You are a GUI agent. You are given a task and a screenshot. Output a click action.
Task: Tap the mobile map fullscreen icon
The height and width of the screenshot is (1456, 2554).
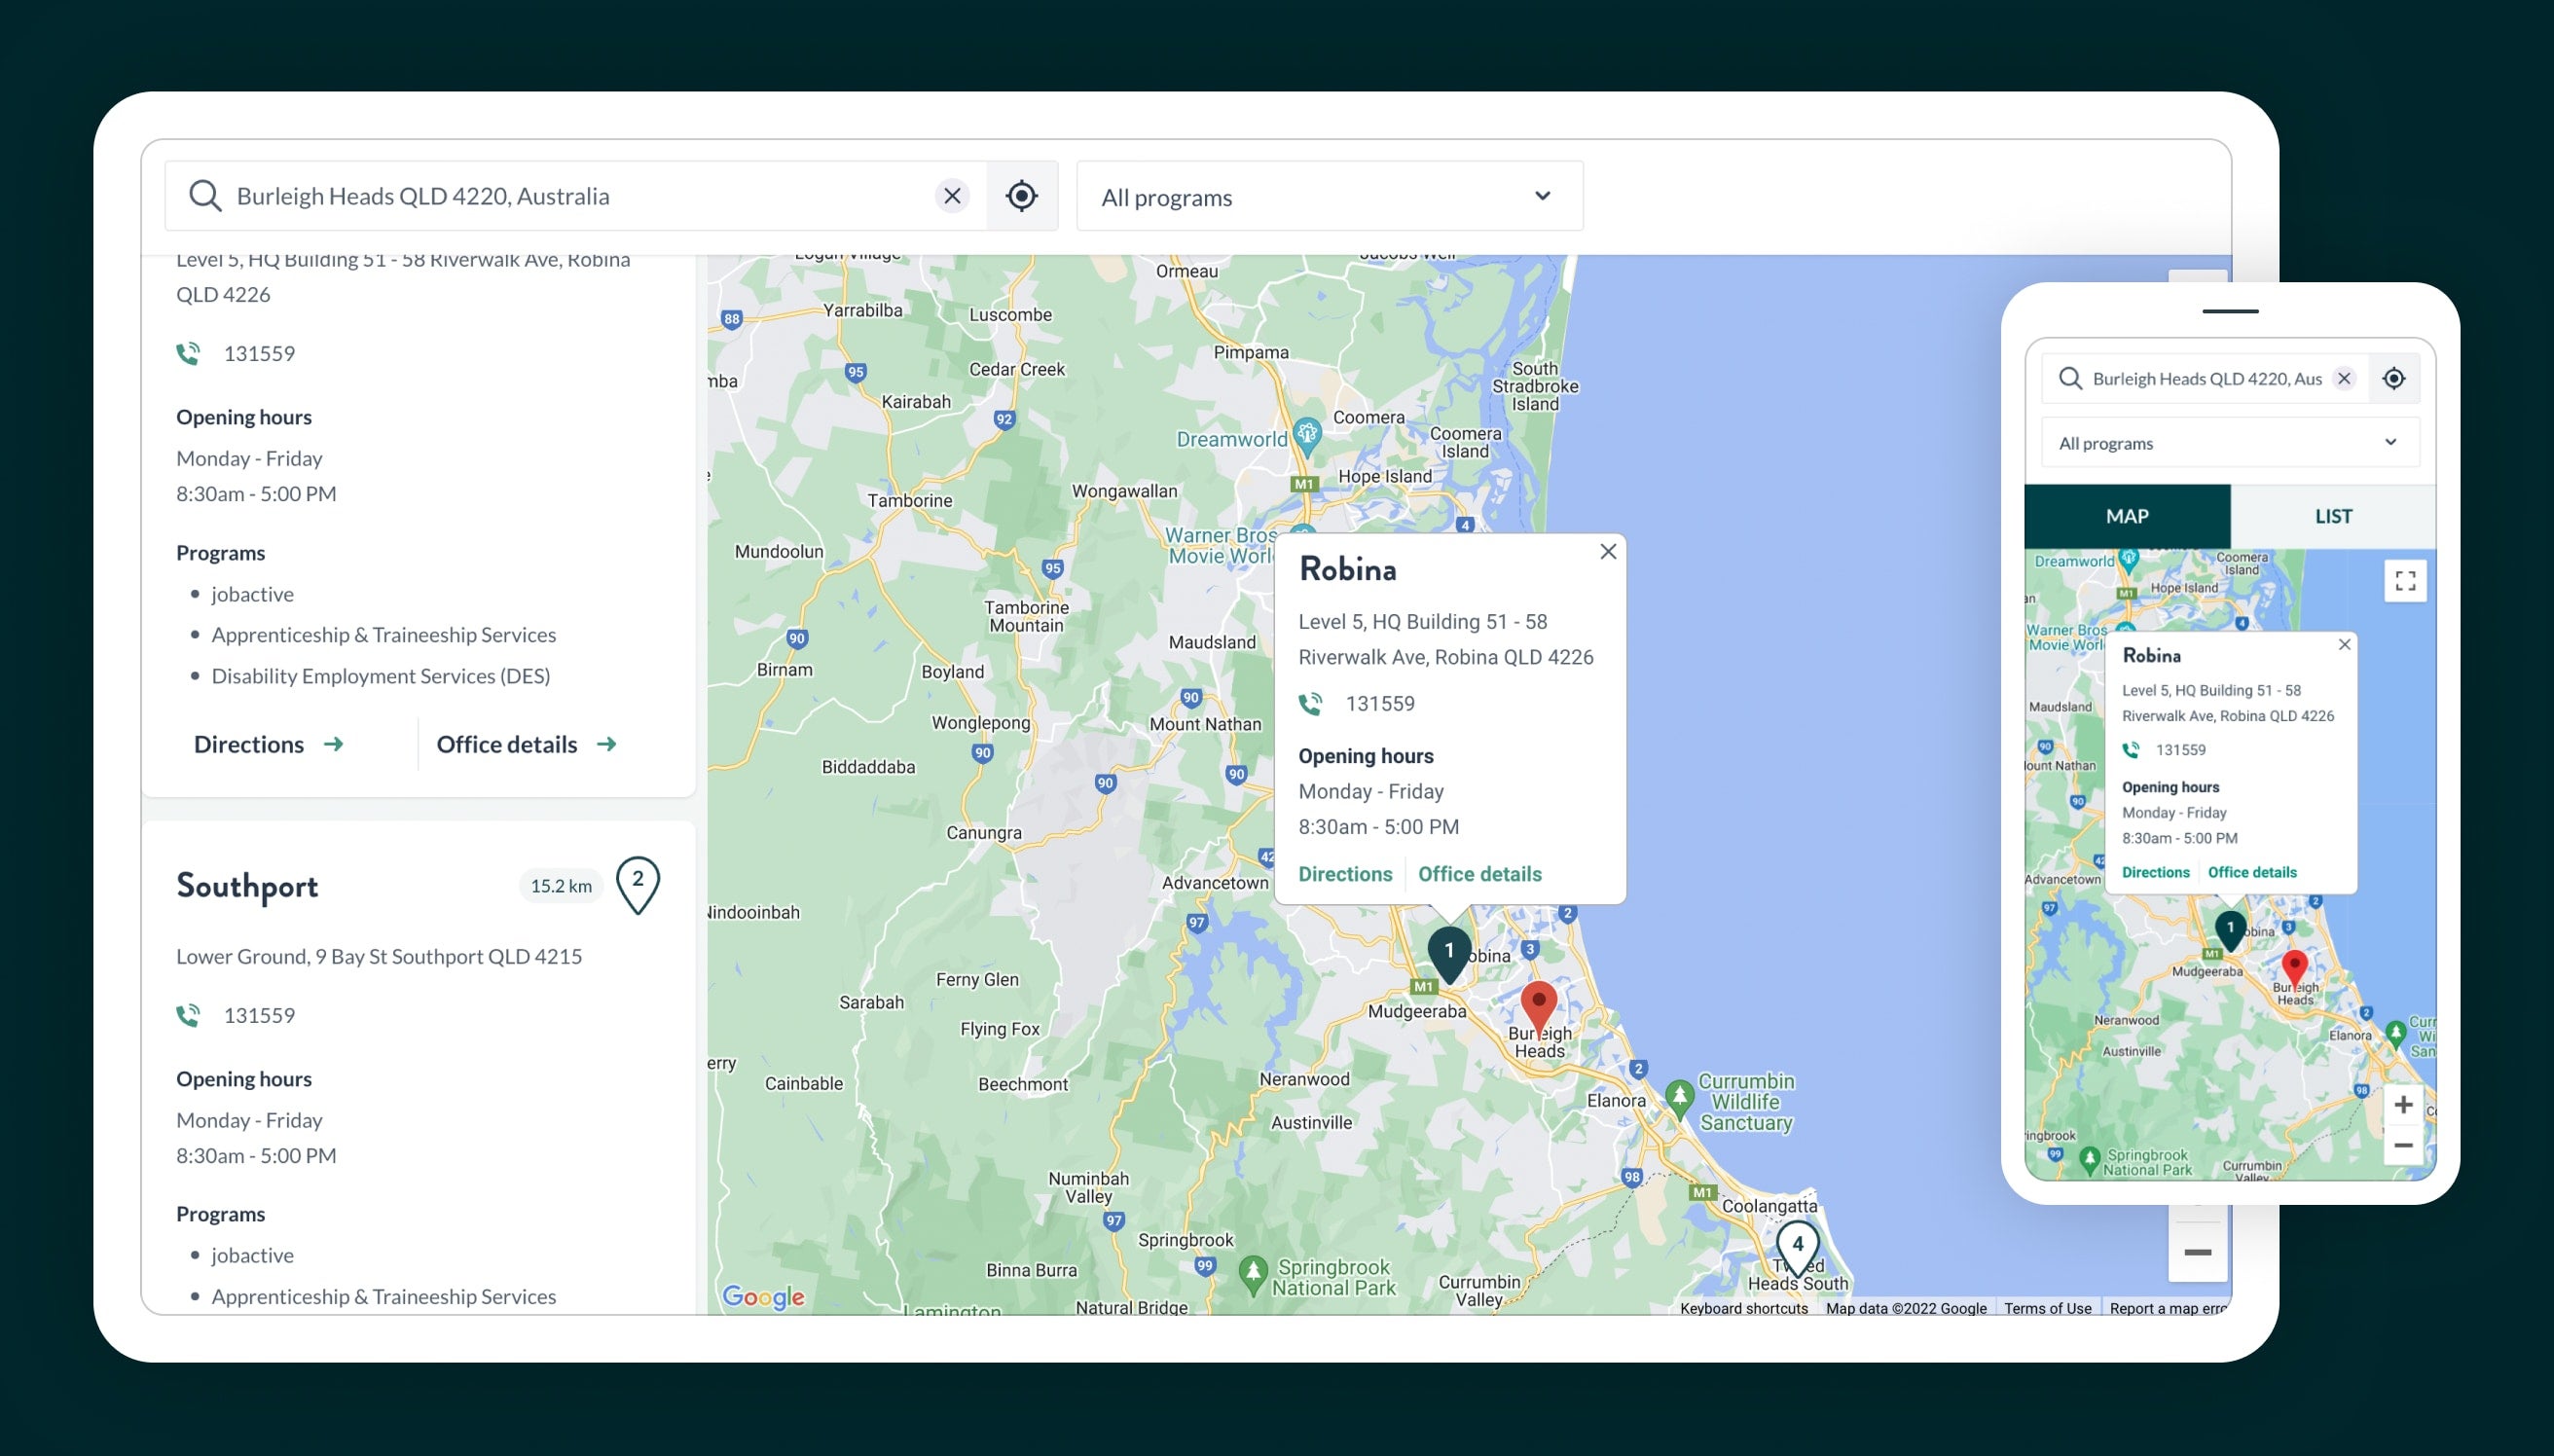[x=2405, y=581]
